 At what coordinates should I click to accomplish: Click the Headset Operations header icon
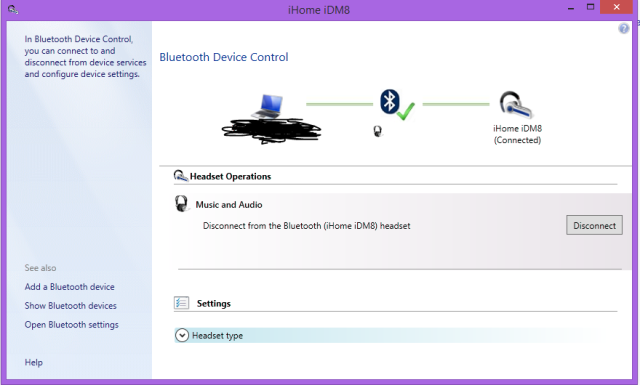click(180, 176)
